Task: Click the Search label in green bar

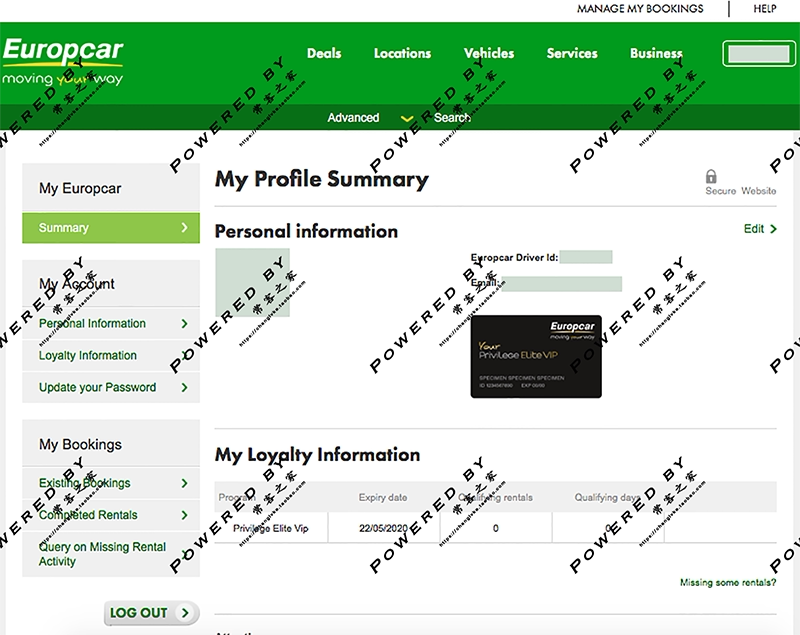Action: [x=452, y=118]
